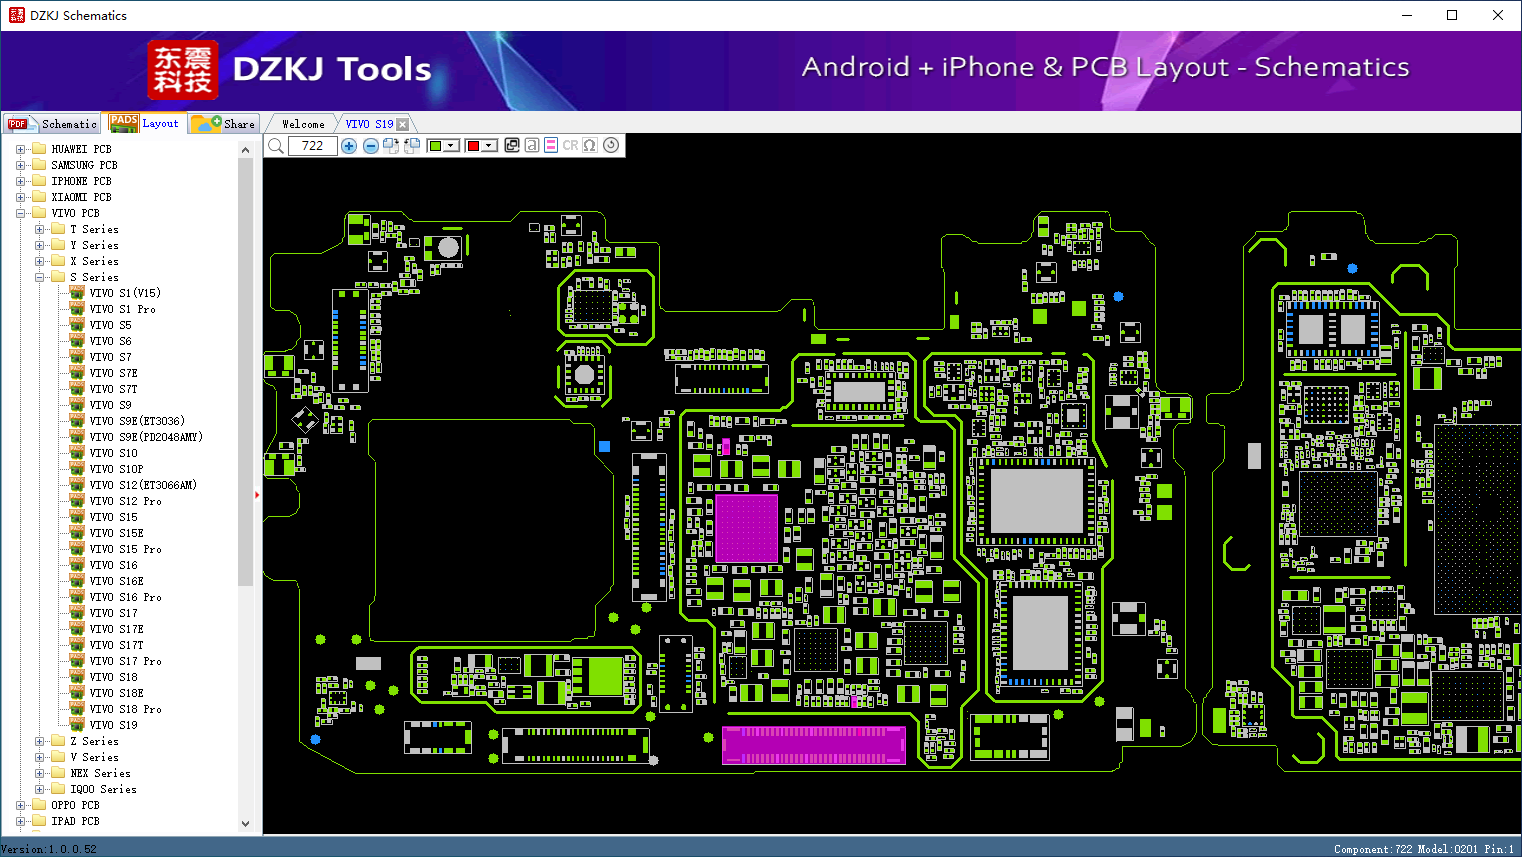Click the omega resistance icon

pos(590,145)
